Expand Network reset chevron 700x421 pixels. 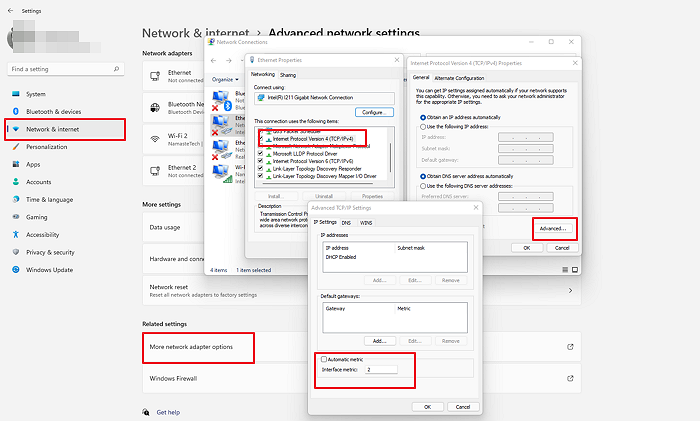click(570, 291)
